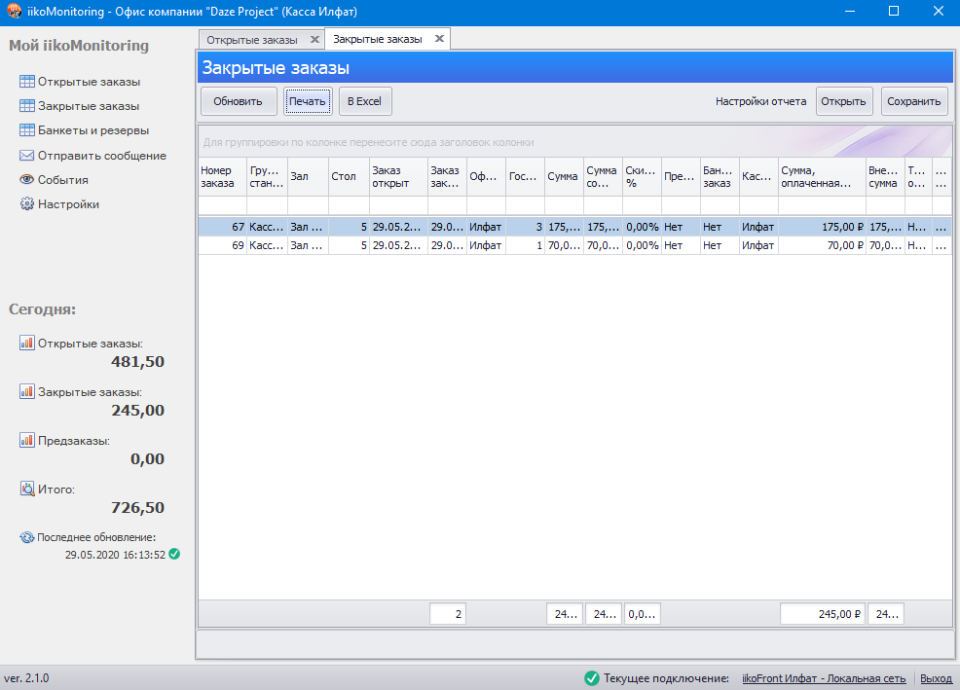
Task: Click the envelope icon for Отправить сообщение
Action: 27,156
